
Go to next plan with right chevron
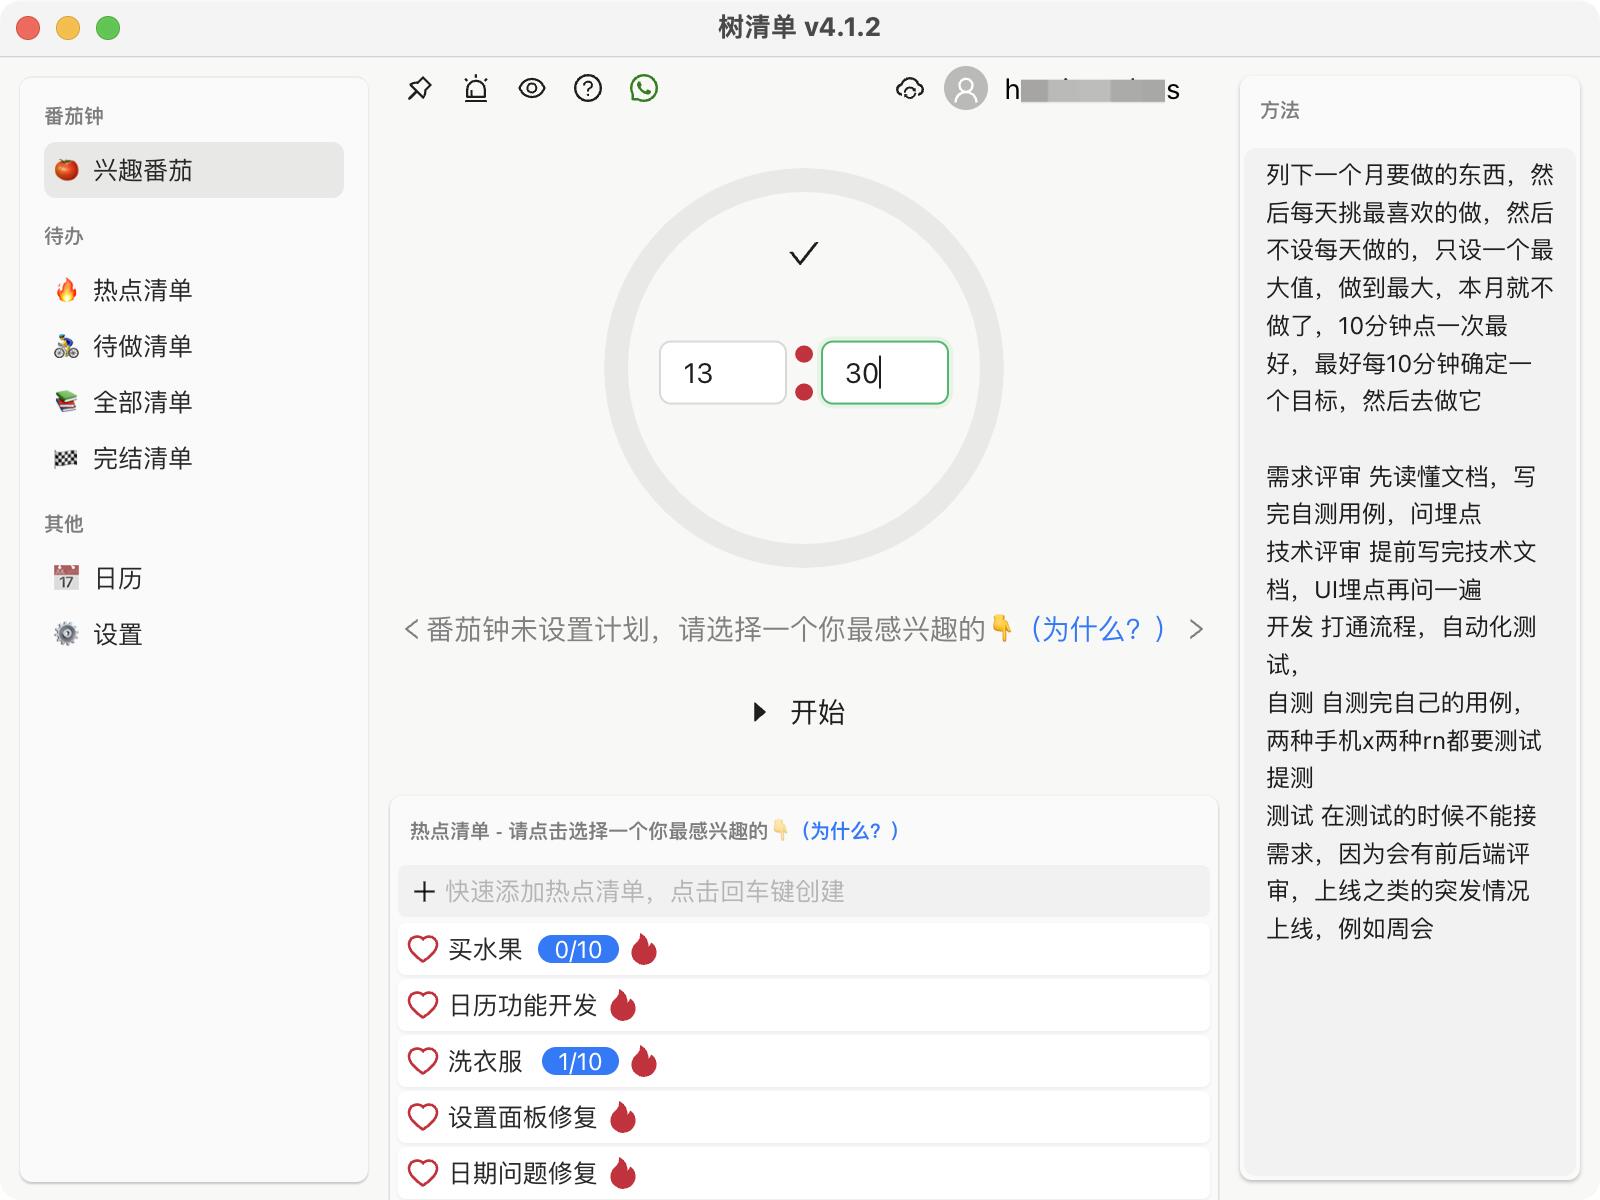click(x=1196, y=629)
